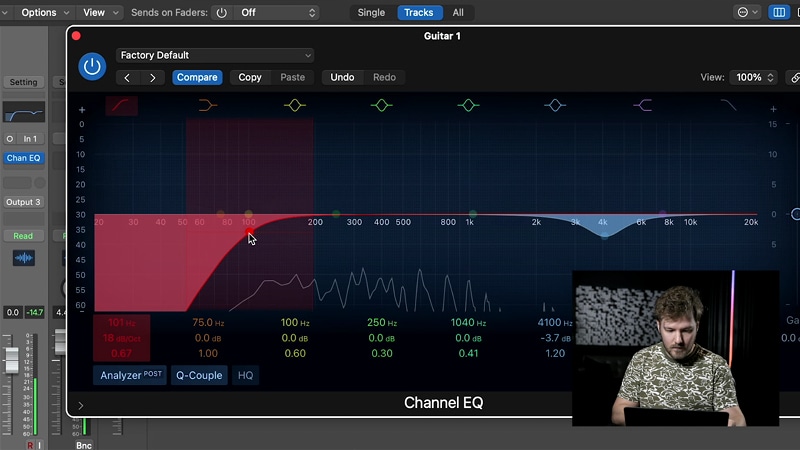Close the Guitar 1 plug-in window
The height and width of the screenshot is (450, 800).
coord(76,36)
